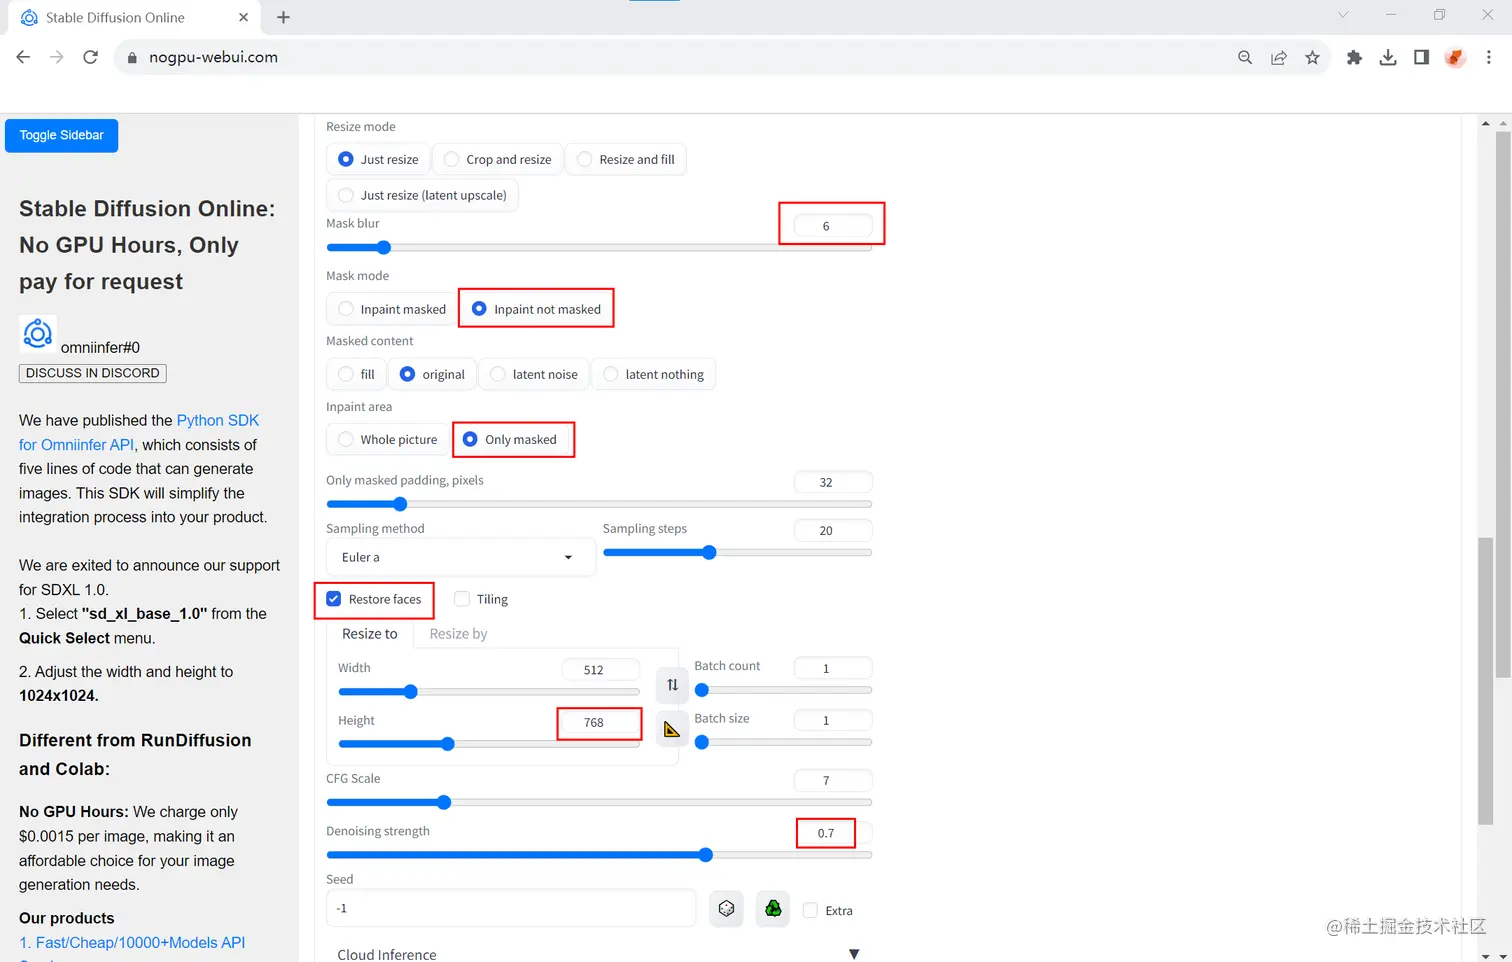This screenshot has height=962, width=1512.
Task: Reuse last seed with recycle icon
Action: point(773,909)
